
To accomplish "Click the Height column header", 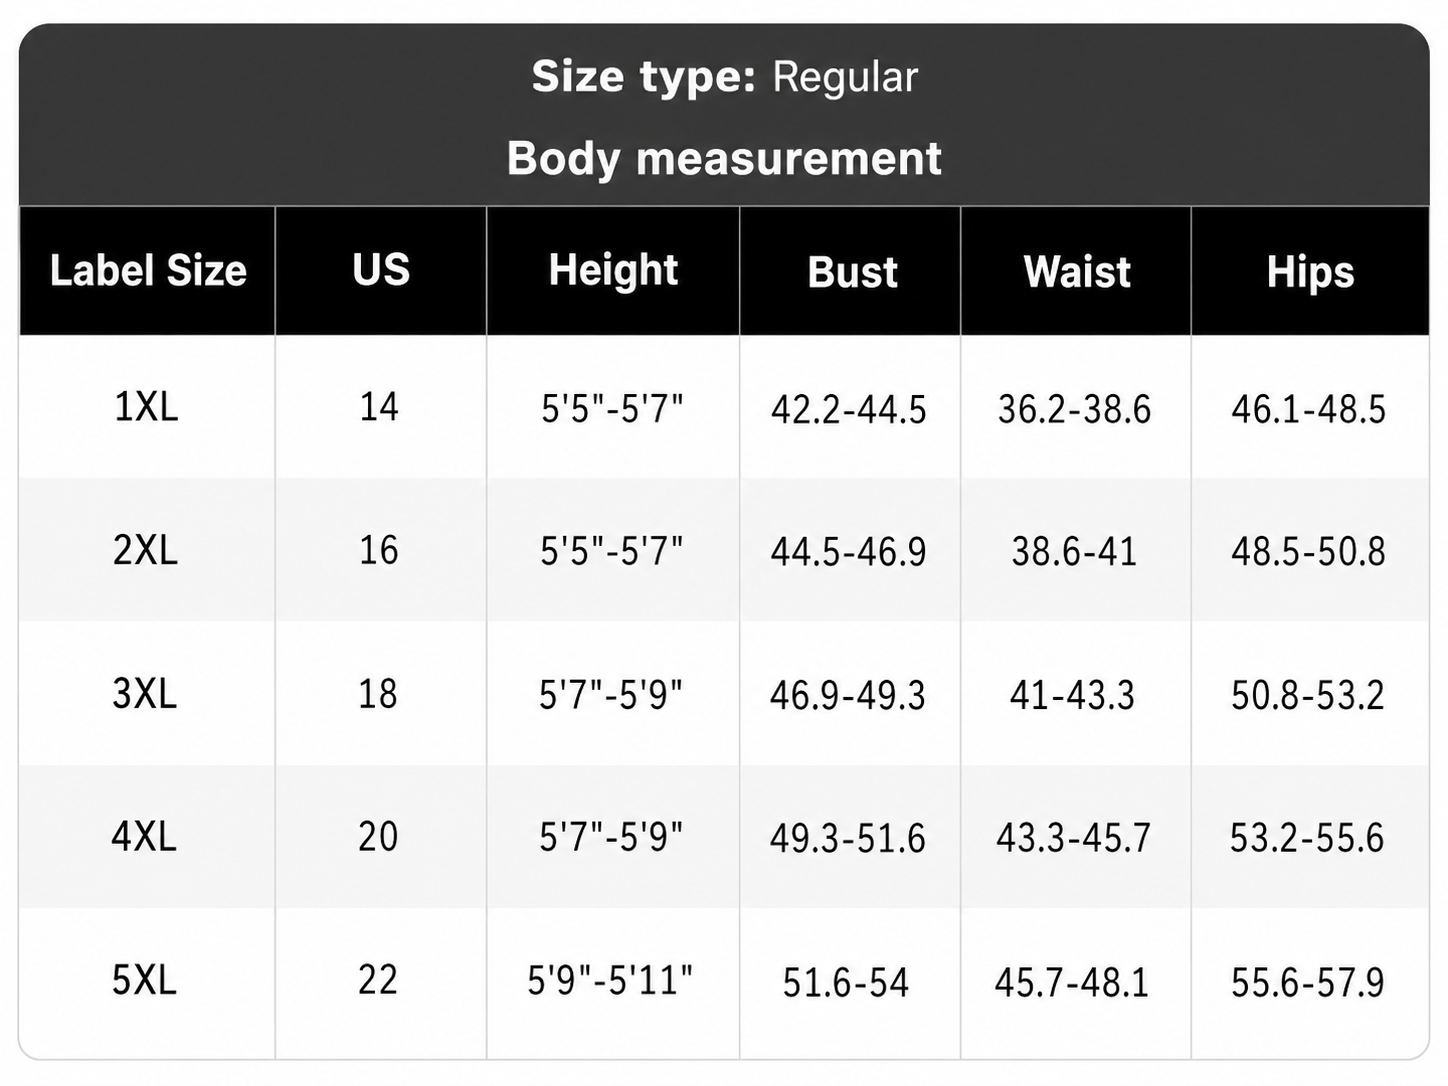I will pyautogui.click(x=613, y=270).
